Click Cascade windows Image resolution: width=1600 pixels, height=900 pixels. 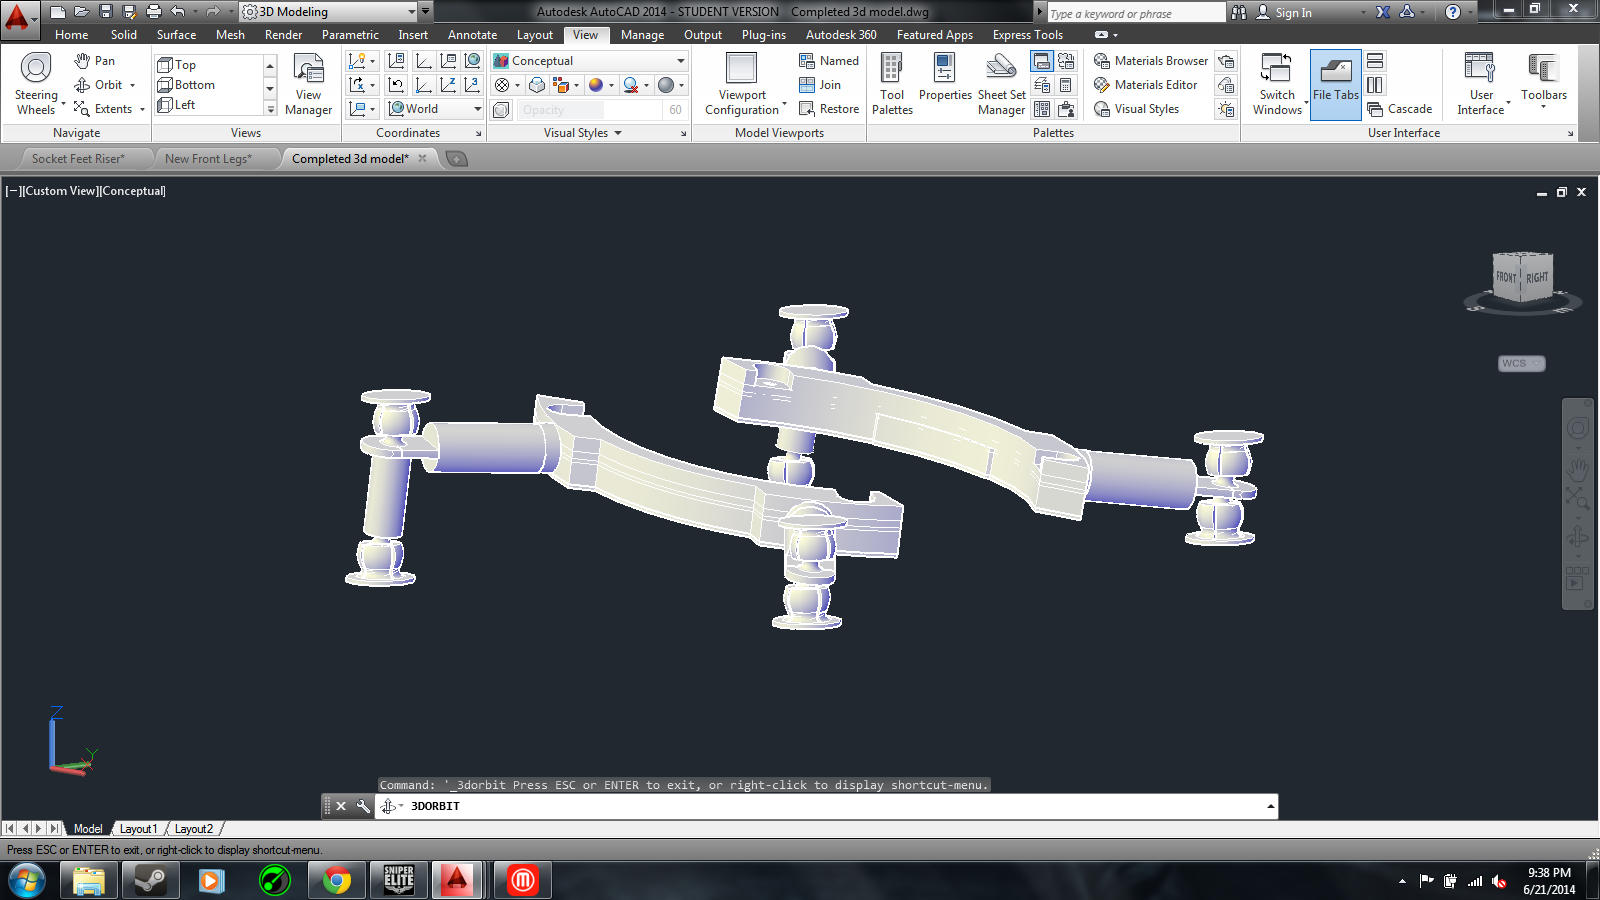click(x=1400, y=109)
